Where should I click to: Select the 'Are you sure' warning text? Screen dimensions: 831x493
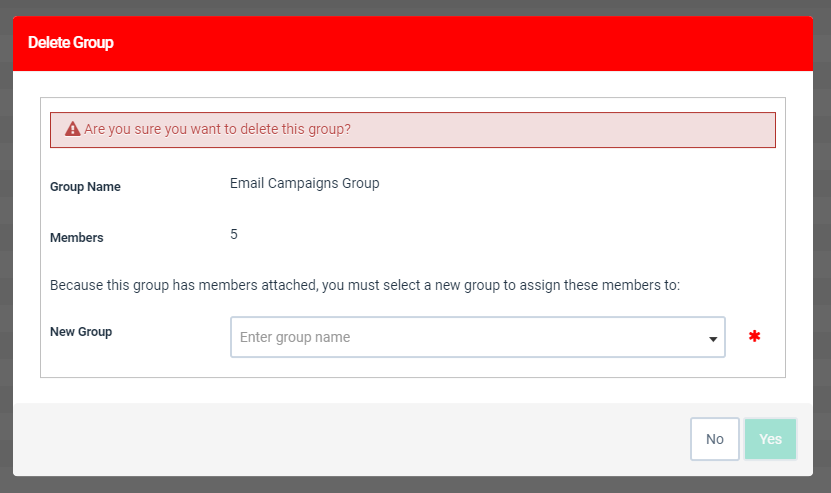pyautogui.click(x=217, y=129)
